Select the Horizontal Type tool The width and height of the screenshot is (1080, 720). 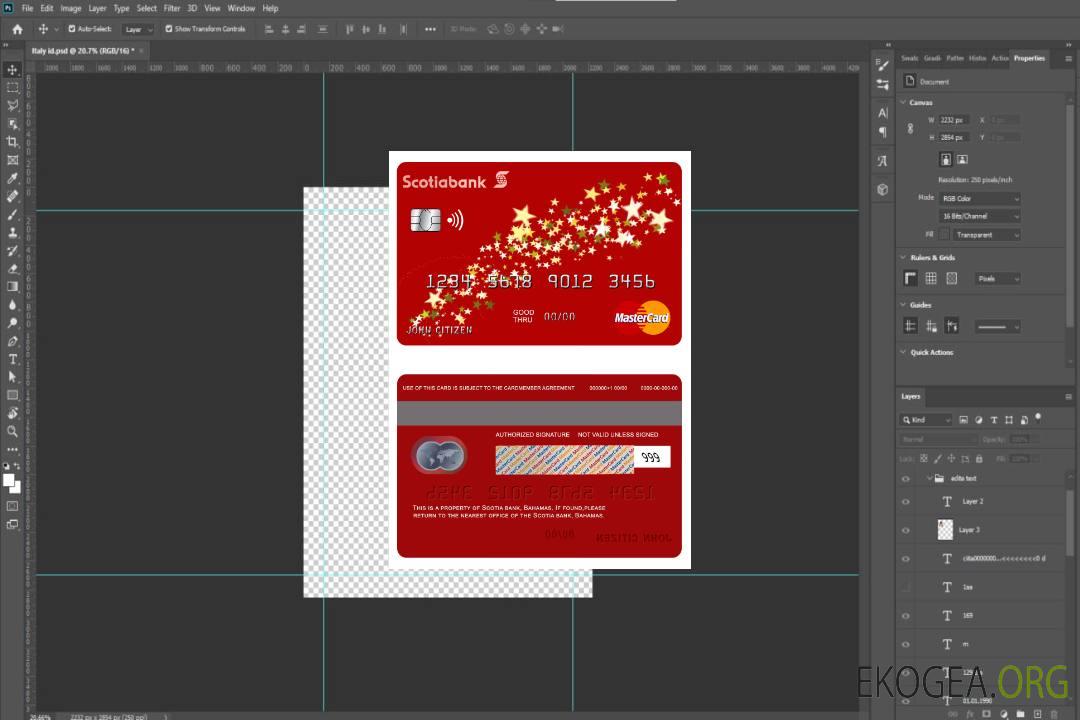(13, 359)
